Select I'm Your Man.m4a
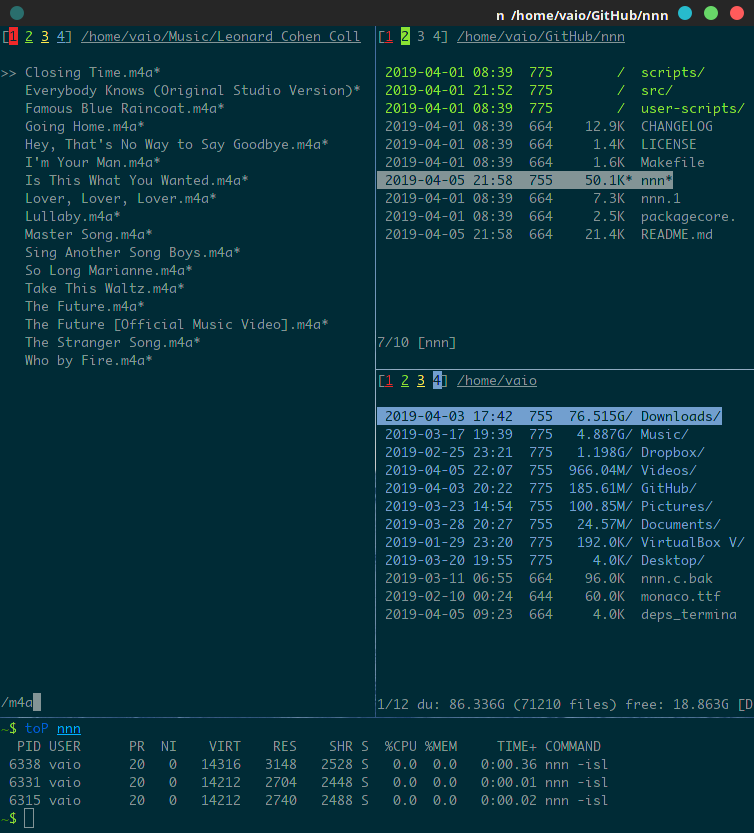Viewport: 754px width, 833px height. [92, 163]
